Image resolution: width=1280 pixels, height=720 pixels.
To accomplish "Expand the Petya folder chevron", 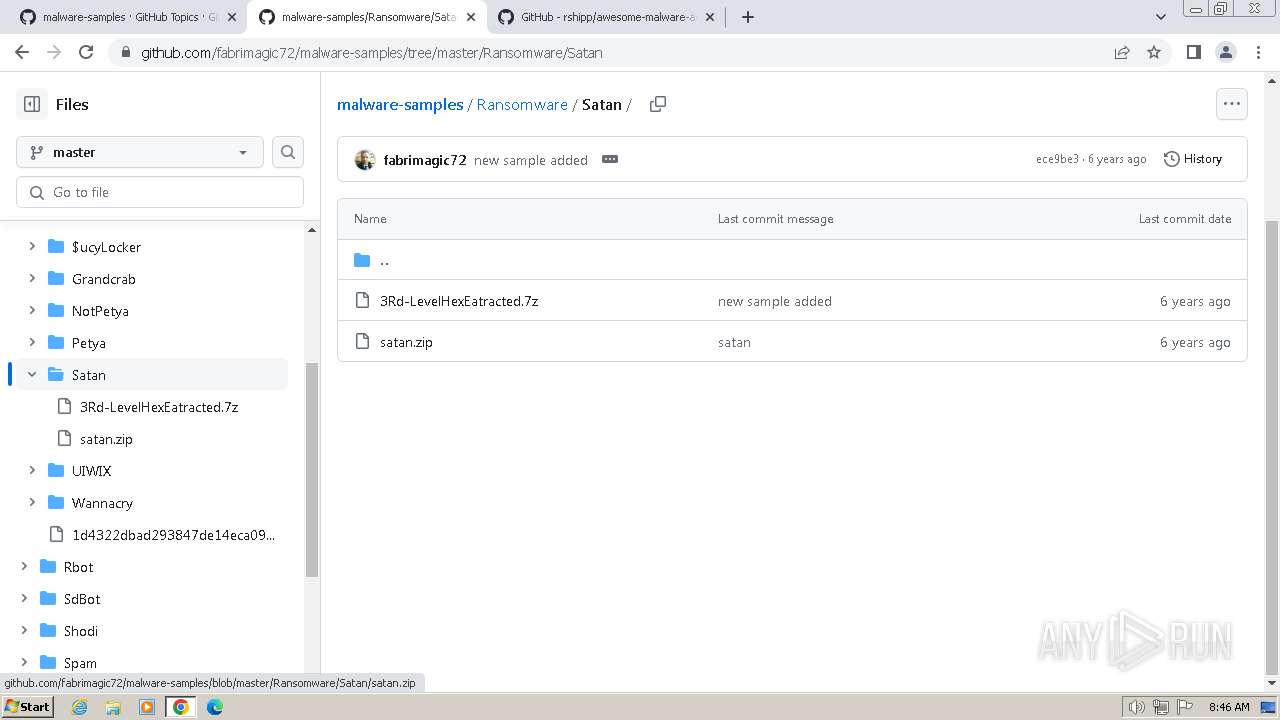I will point(32,343).
